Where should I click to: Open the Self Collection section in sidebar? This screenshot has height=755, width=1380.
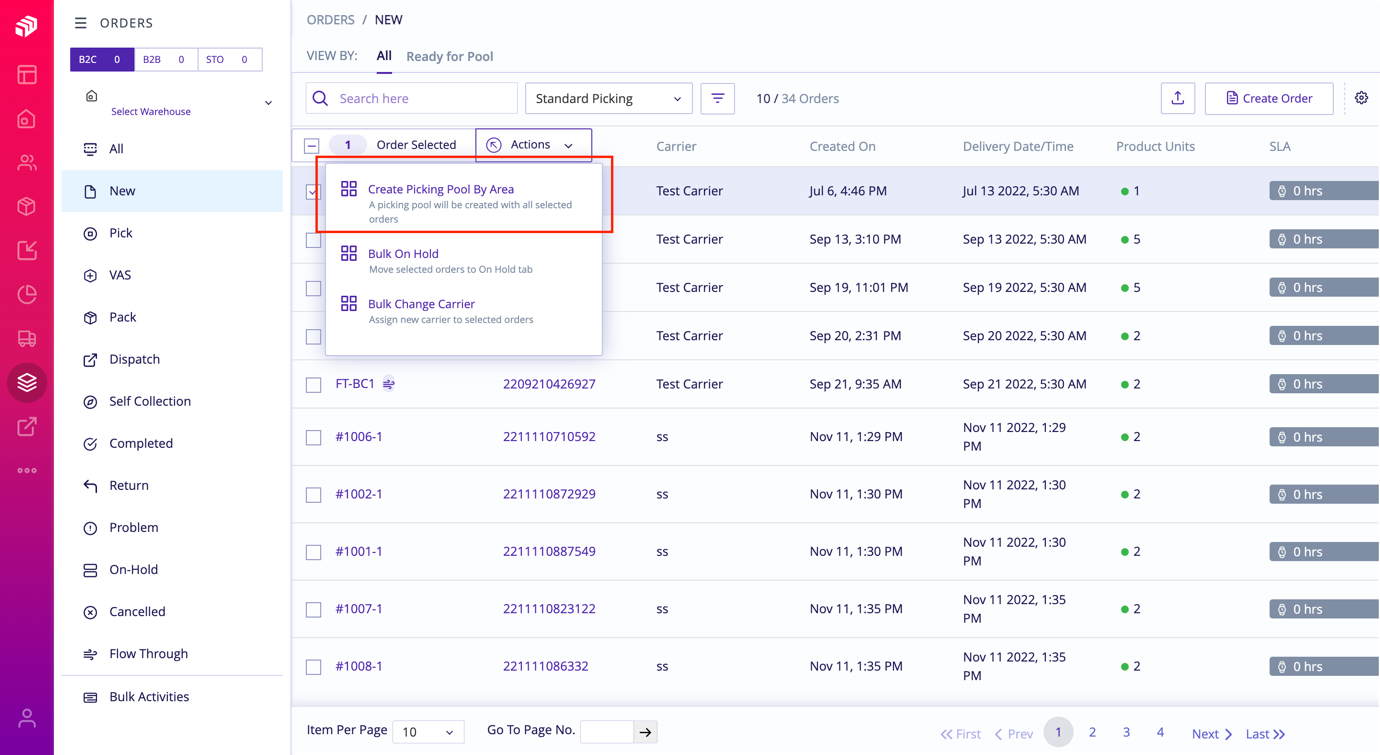(172, 401)
